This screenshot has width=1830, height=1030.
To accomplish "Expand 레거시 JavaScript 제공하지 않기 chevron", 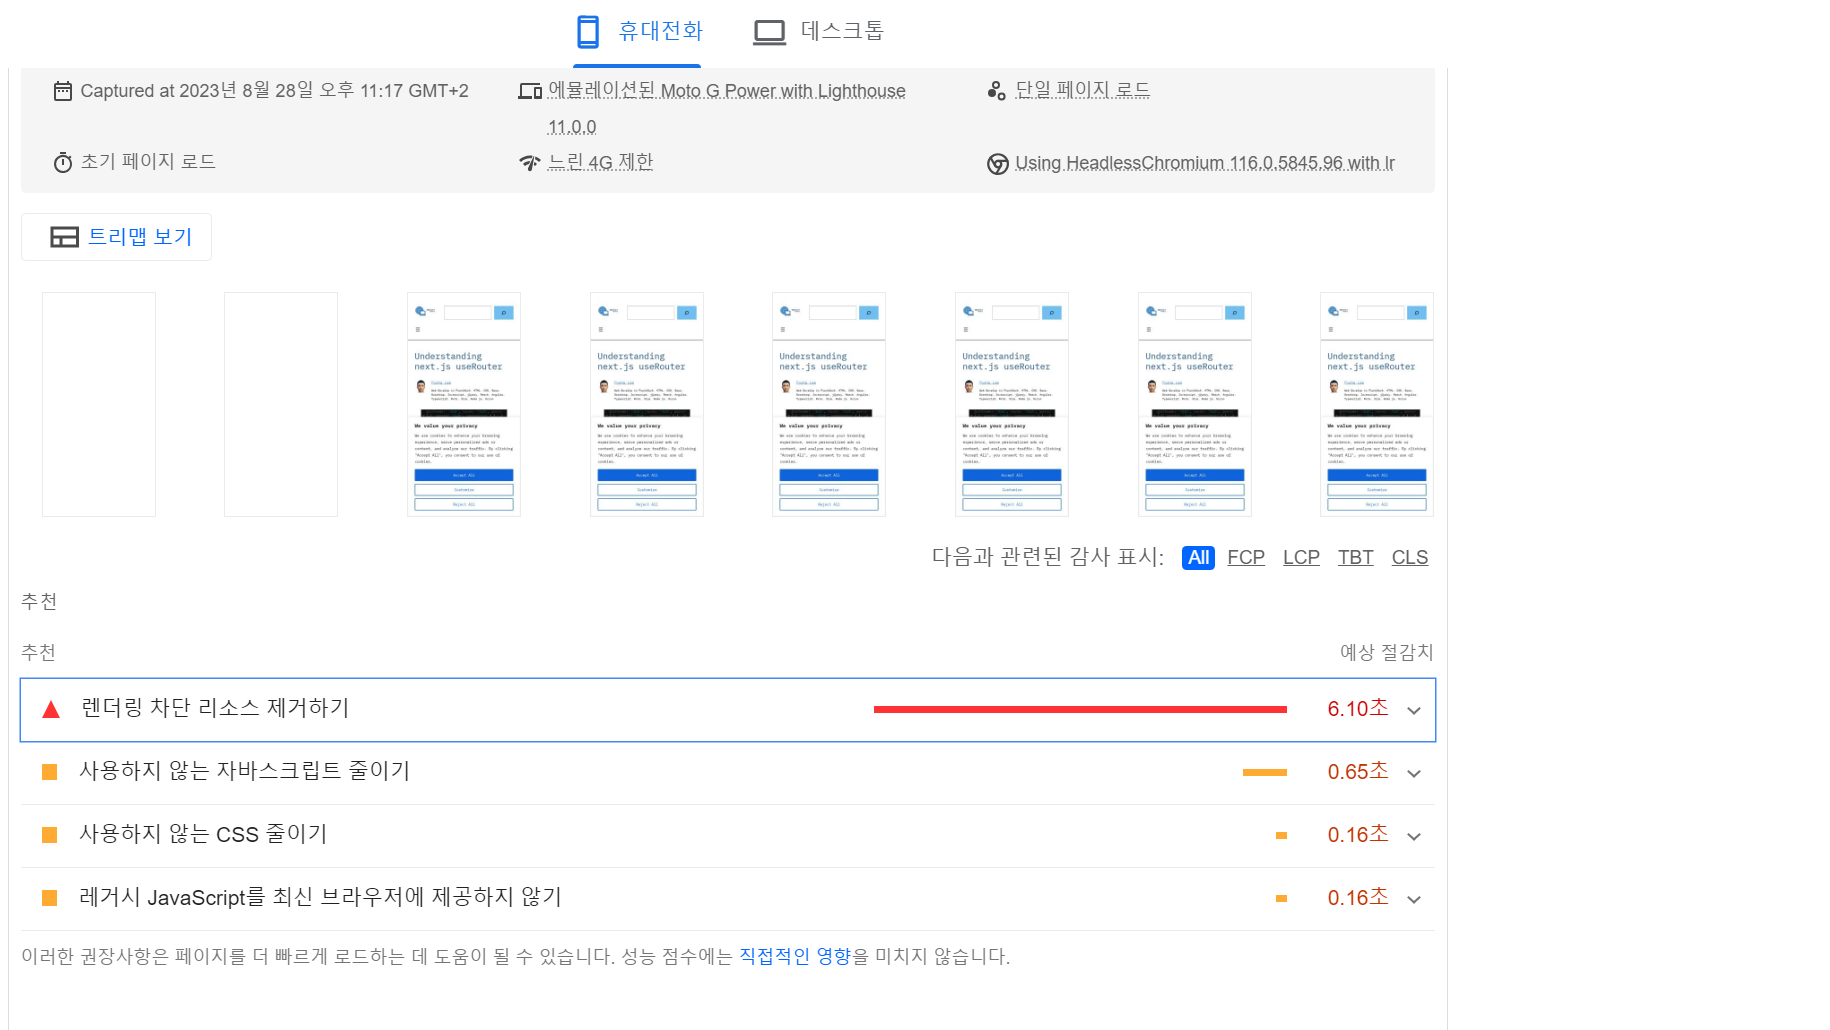I will click(1414, 900).
